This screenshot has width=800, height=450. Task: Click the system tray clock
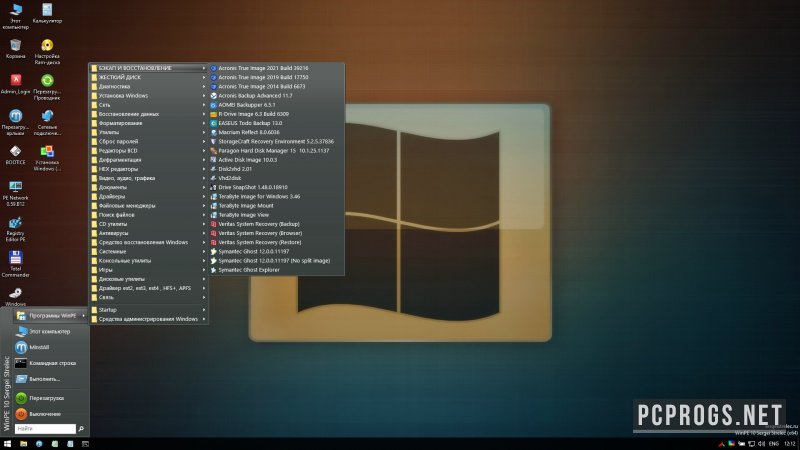(790, 444)
